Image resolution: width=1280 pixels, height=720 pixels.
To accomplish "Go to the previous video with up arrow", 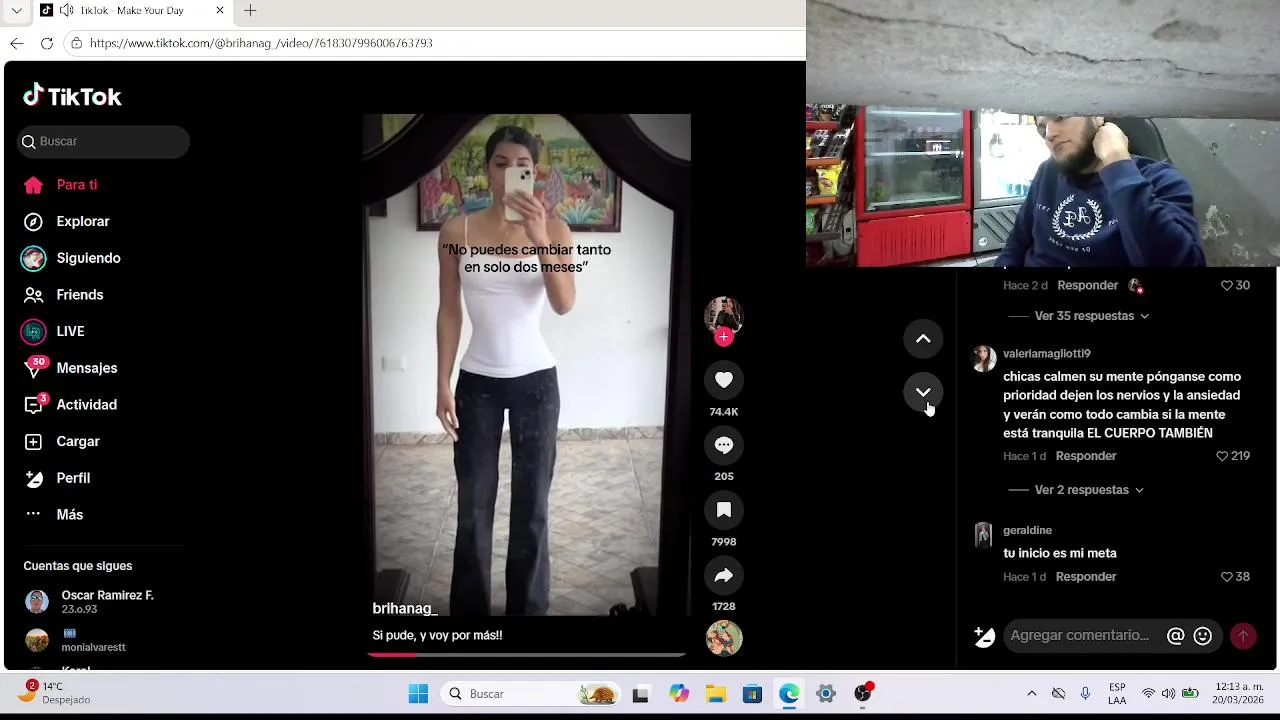I will tap(923, 339).
